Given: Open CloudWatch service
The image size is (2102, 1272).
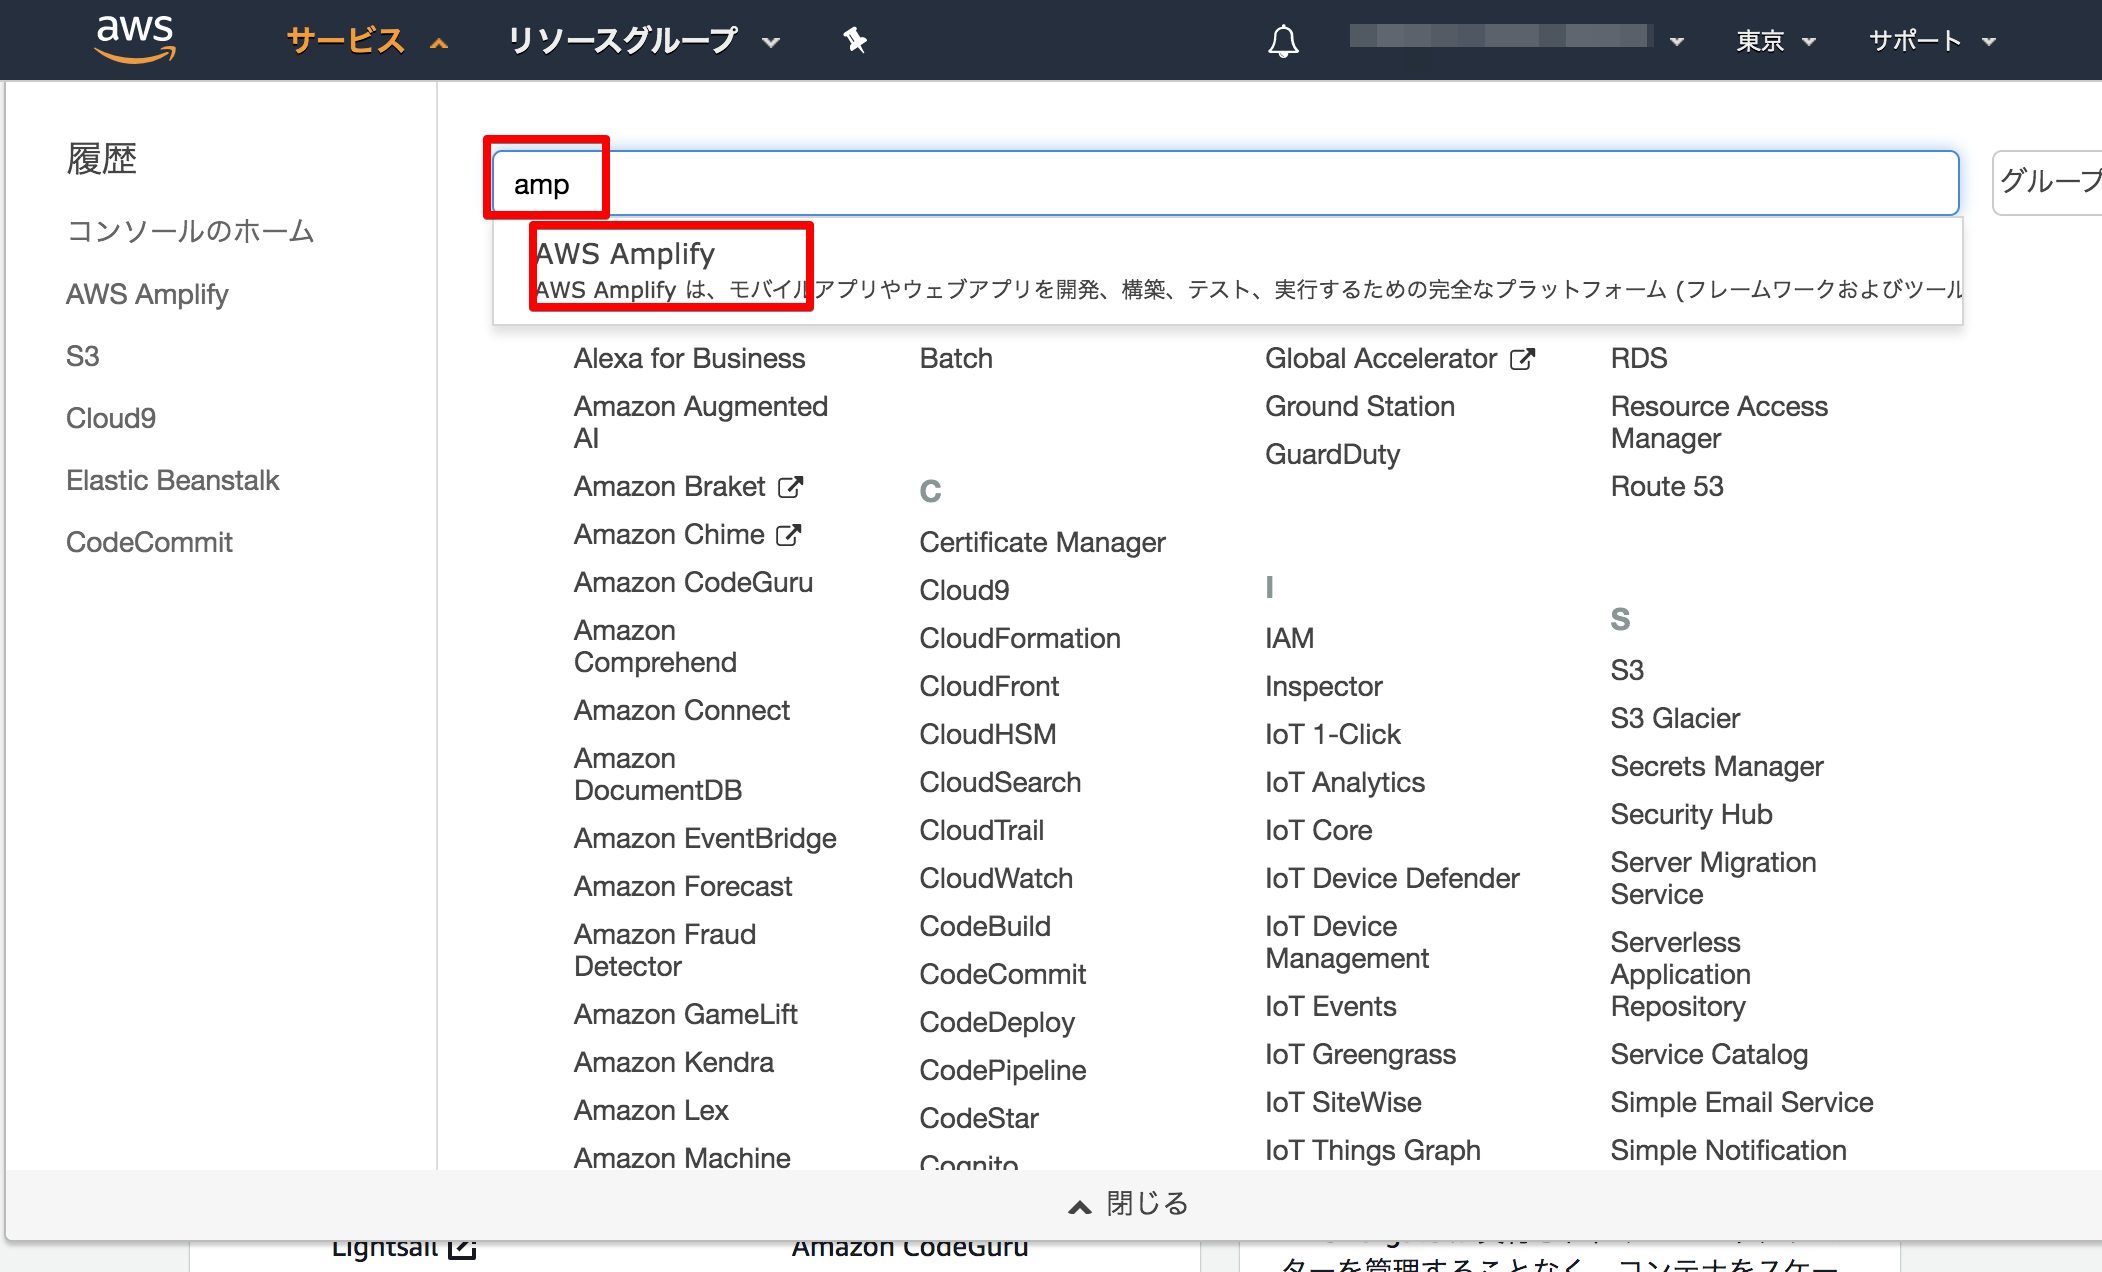Looking at the screenshot, I should [996, 878].
